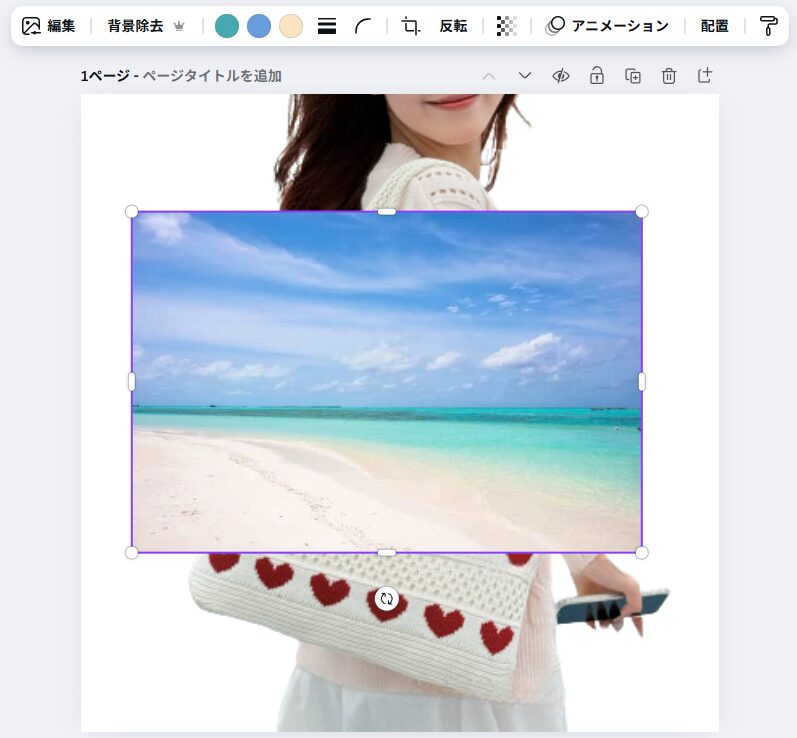Click the right edge crop handle
This screenshot has width=797, height=738.
click(x=642, y=382)
